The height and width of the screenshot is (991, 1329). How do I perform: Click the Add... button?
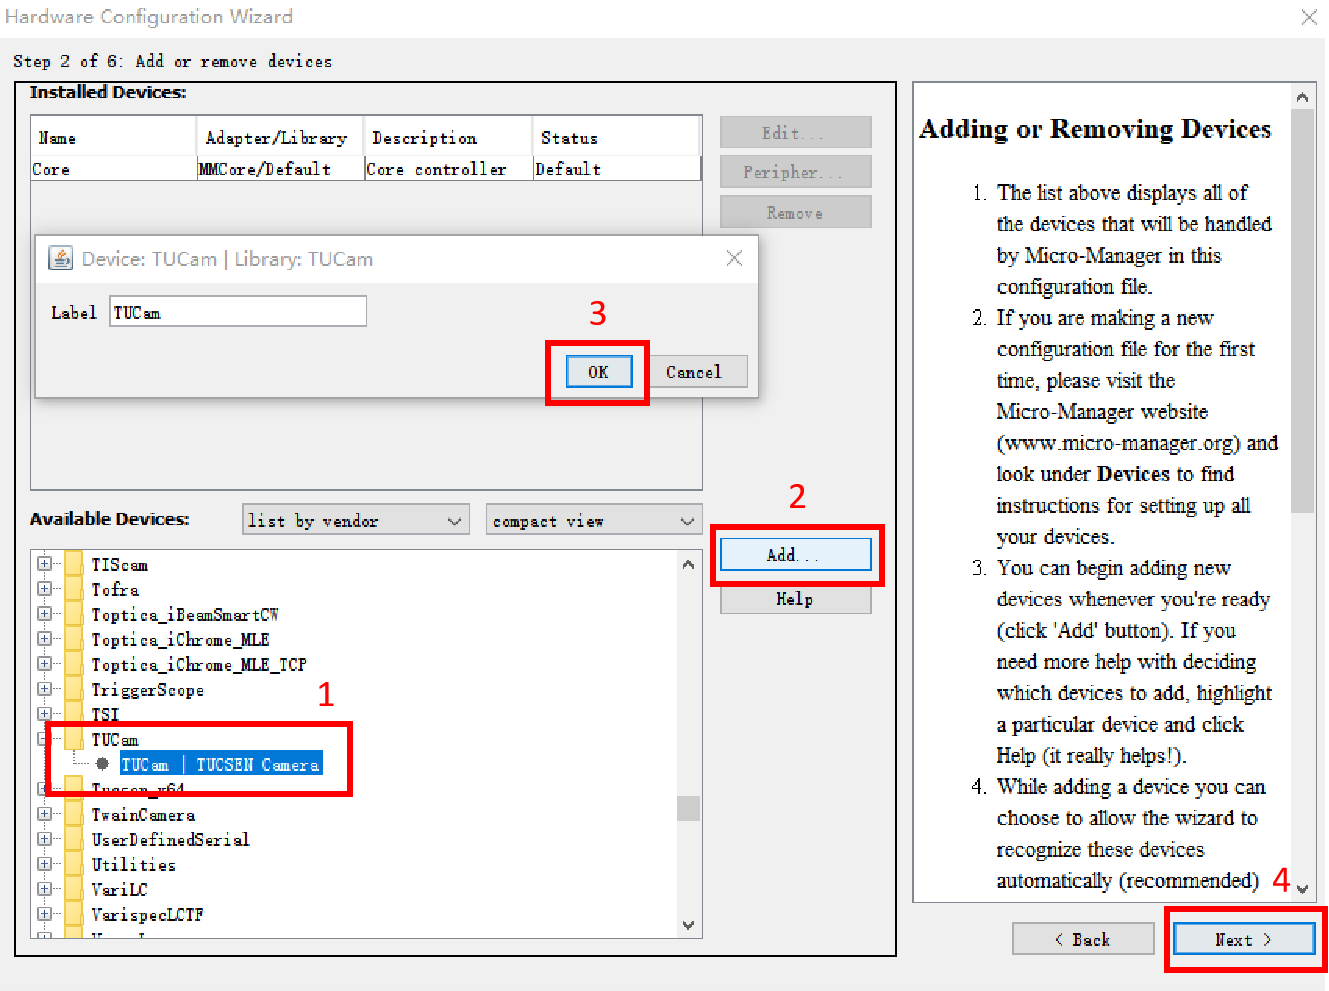[x=795, y=555]
